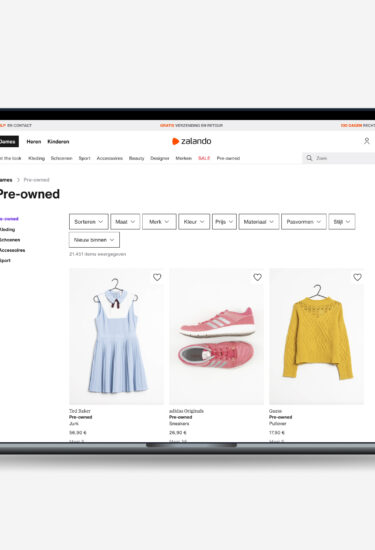
Task: Open the Sport menu
Action: click(x=84, y=158)
